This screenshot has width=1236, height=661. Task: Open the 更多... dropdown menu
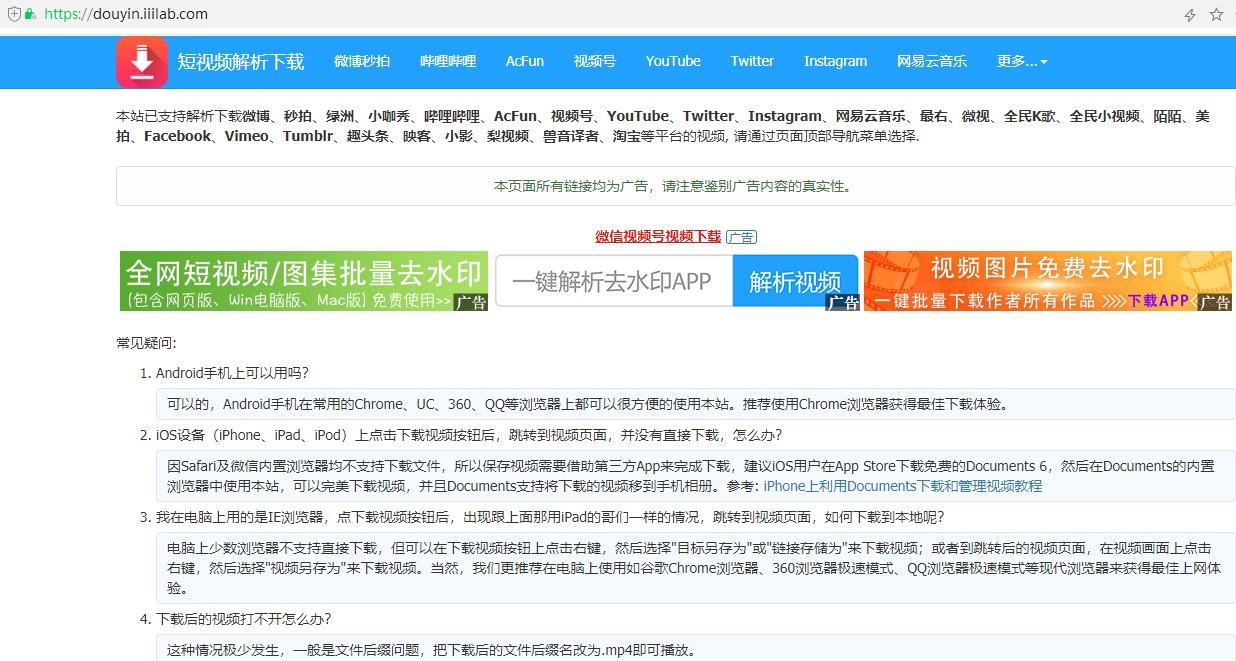click(x=1020, y=61)
